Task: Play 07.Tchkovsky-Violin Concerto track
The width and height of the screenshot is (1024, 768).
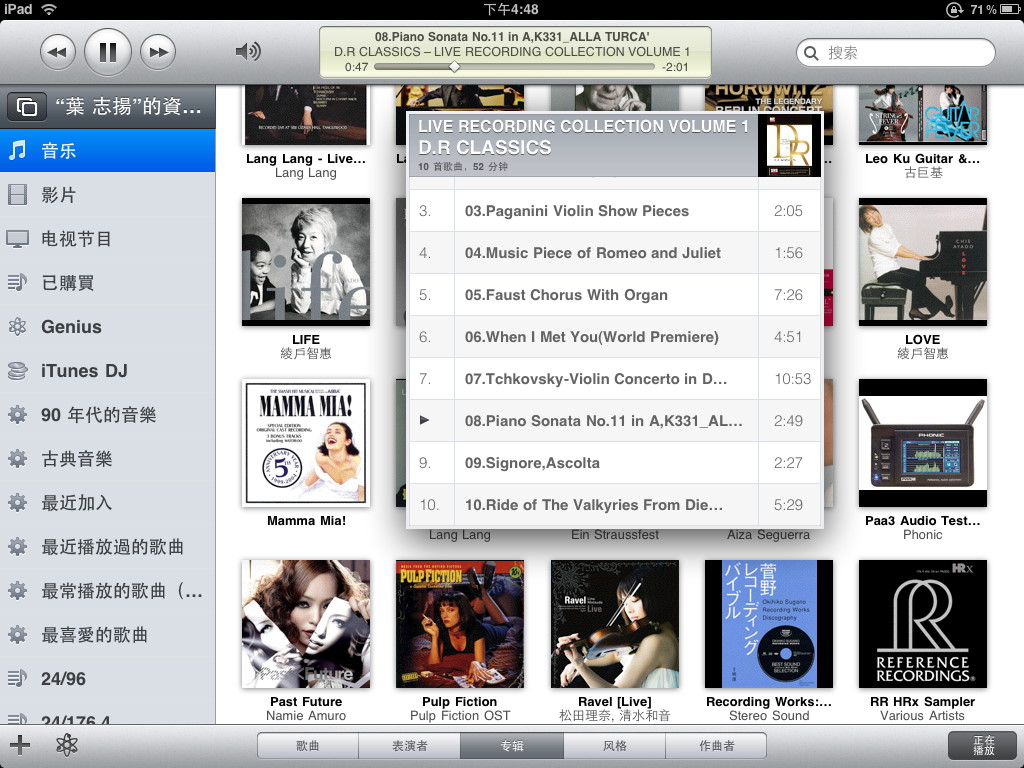Action: click(x=615, y=379)
